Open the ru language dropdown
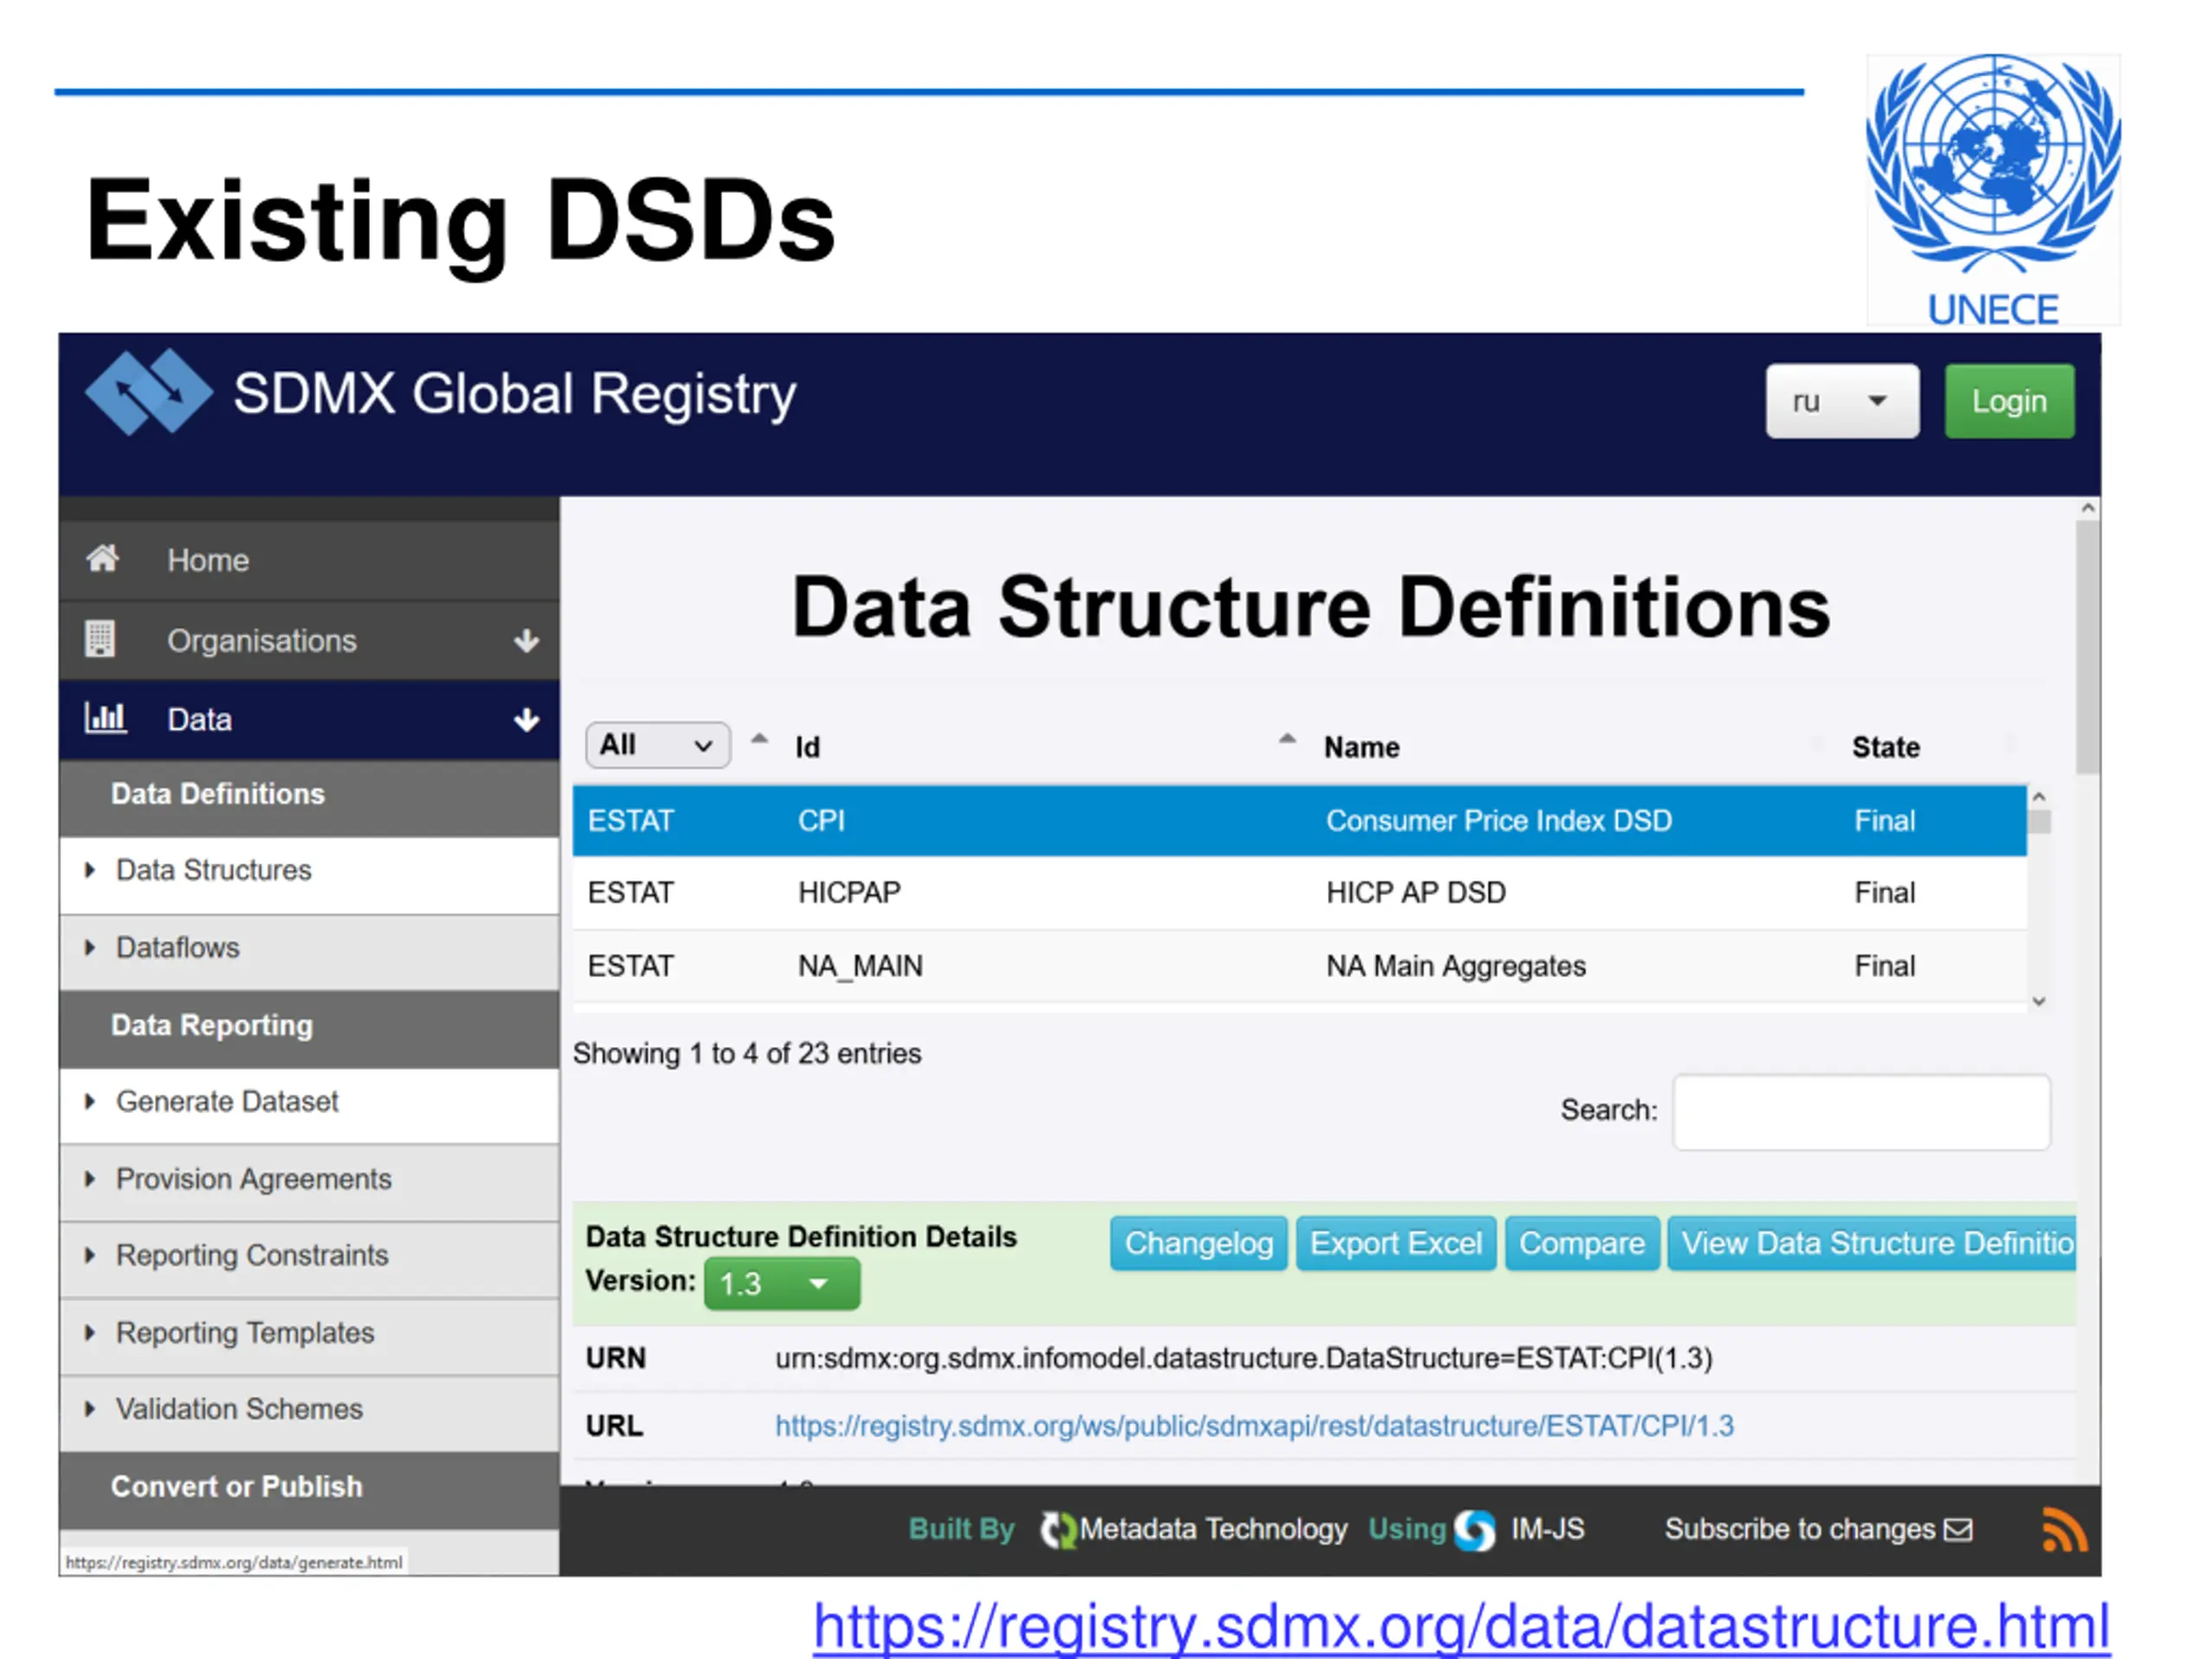Screen dimensions: 2212x1659 point(1842,401)
